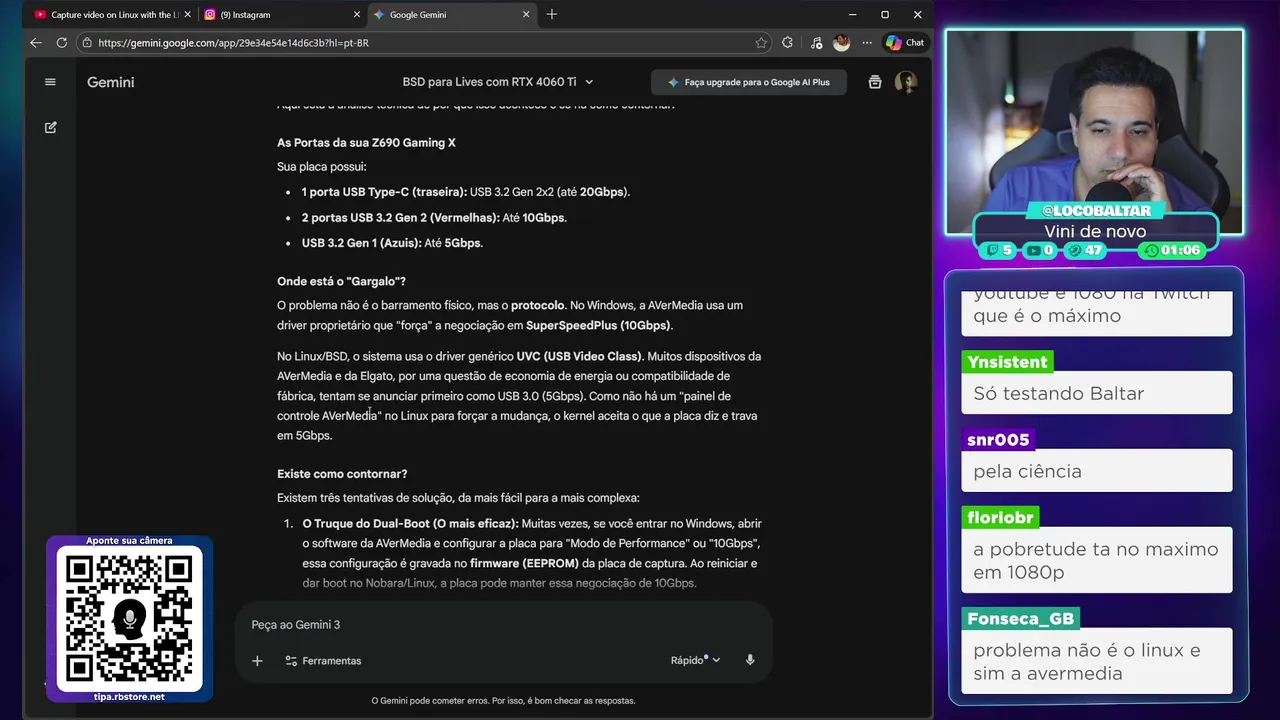Open the Gemini main menu hamburger icon
The height and width of the screenshot is (720, 1280).
pos(50,82)
